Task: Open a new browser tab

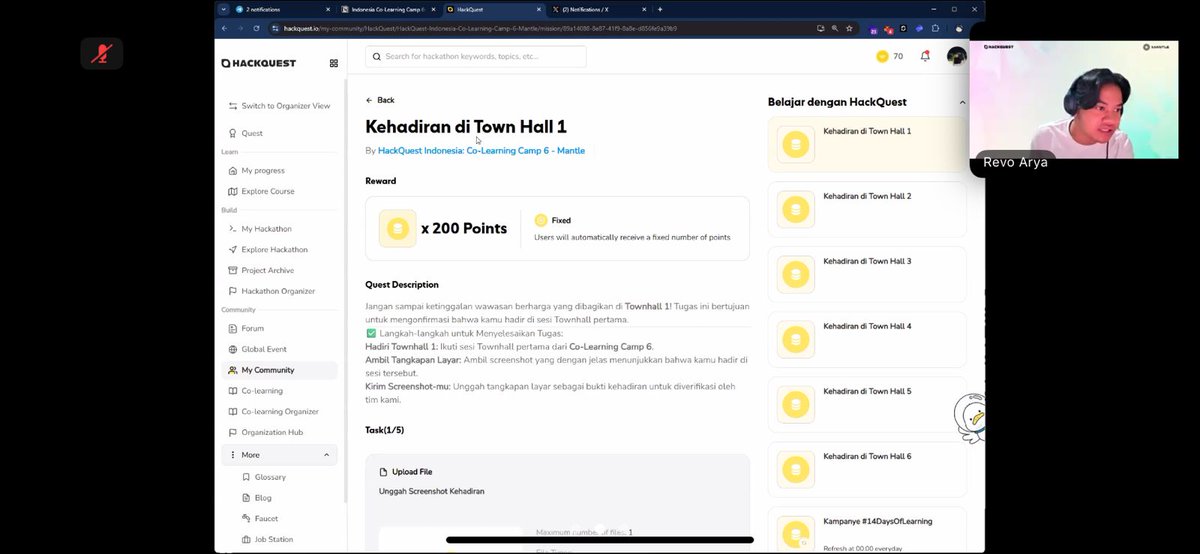Action: click(x=660, y=9)
